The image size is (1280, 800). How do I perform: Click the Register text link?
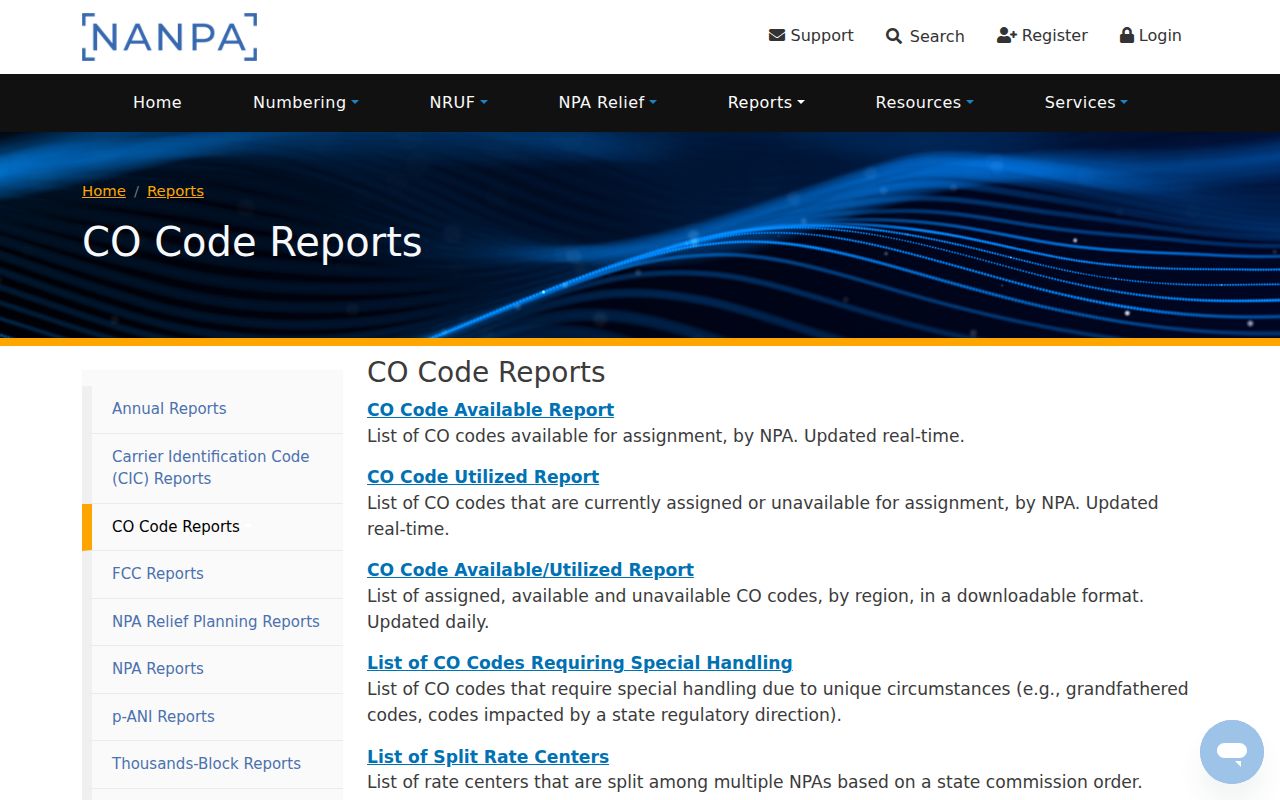(1055, 35)
